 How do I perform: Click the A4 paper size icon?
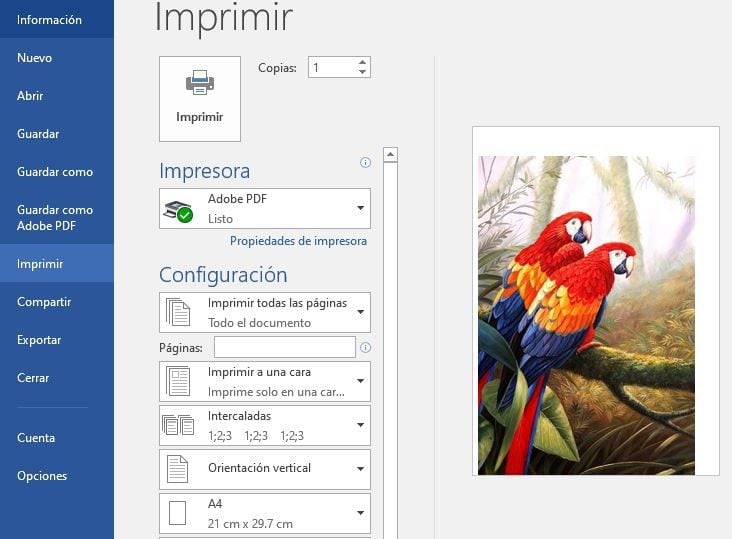tap(178, 513)
